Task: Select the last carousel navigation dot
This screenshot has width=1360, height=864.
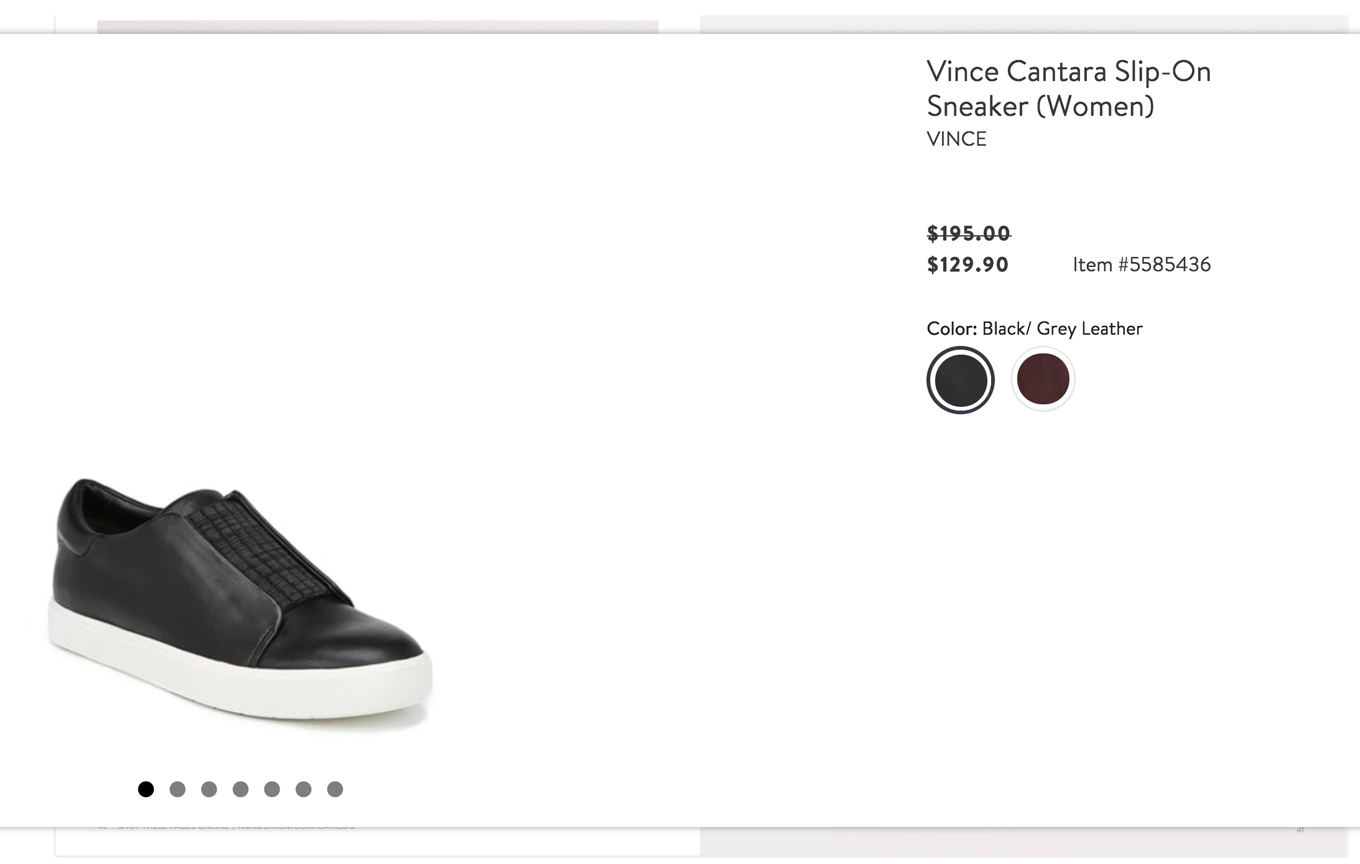Action: 335,789
